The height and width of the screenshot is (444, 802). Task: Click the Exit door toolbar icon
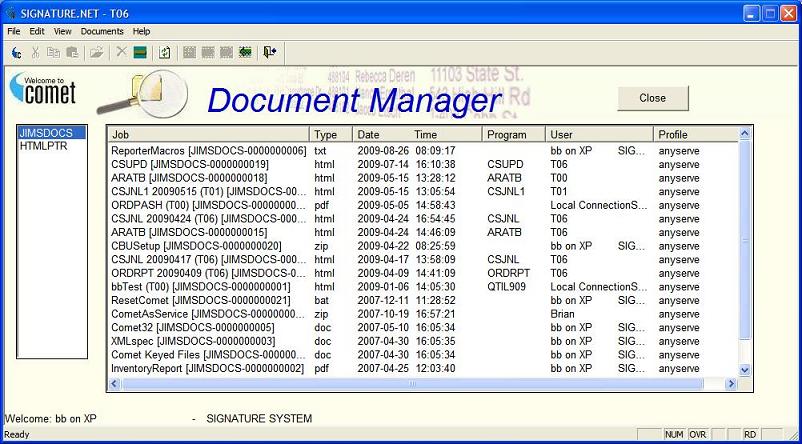(270, 52)
